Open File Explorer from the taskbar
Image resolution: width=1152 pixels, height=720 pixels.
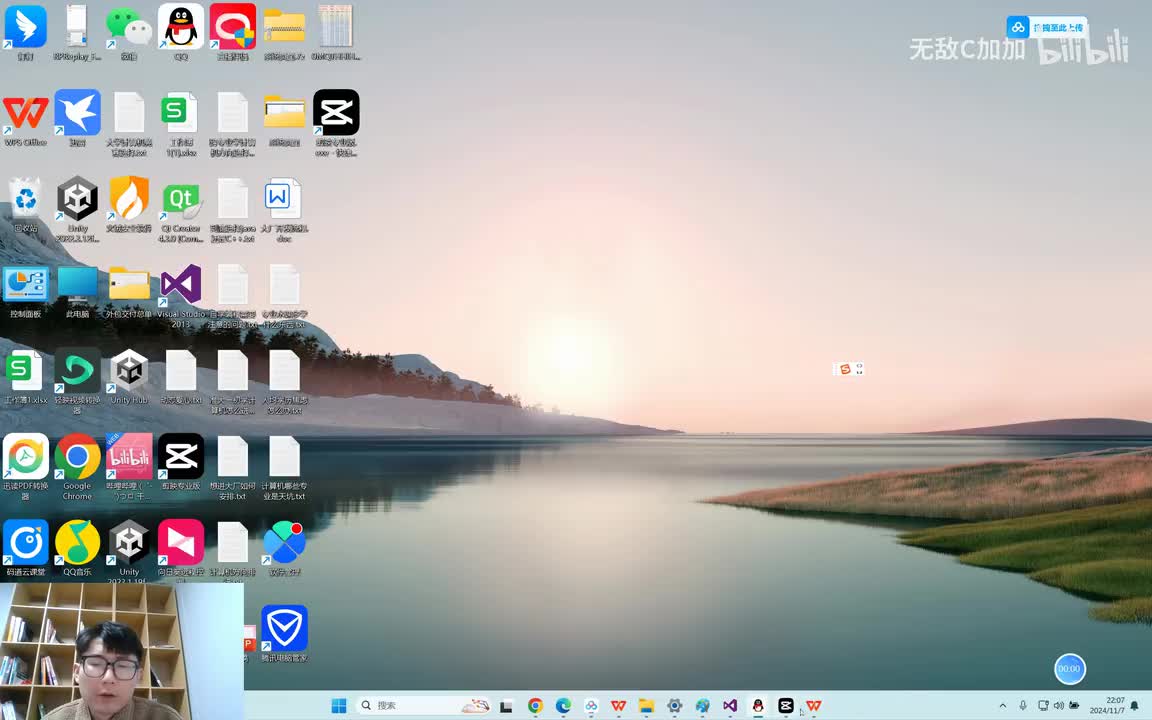pos(647,705)
